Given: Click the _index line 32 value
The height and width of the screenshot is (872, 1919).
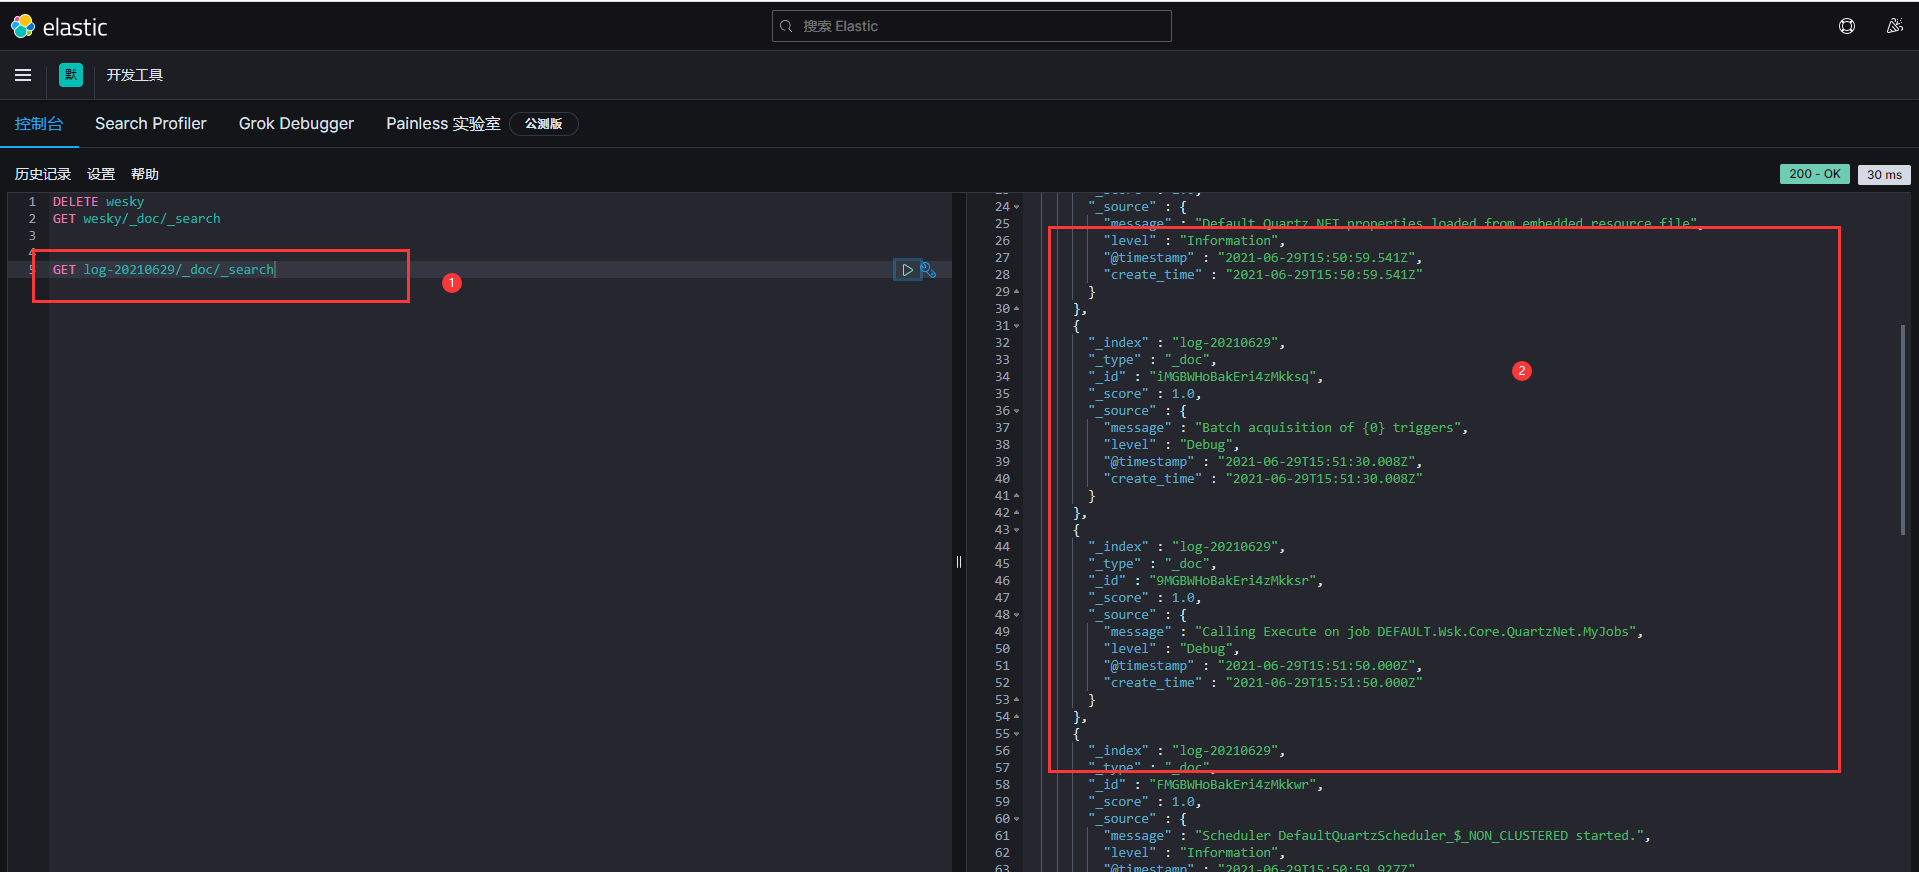Looking at the screenshot, I should tap(1225, 343).
